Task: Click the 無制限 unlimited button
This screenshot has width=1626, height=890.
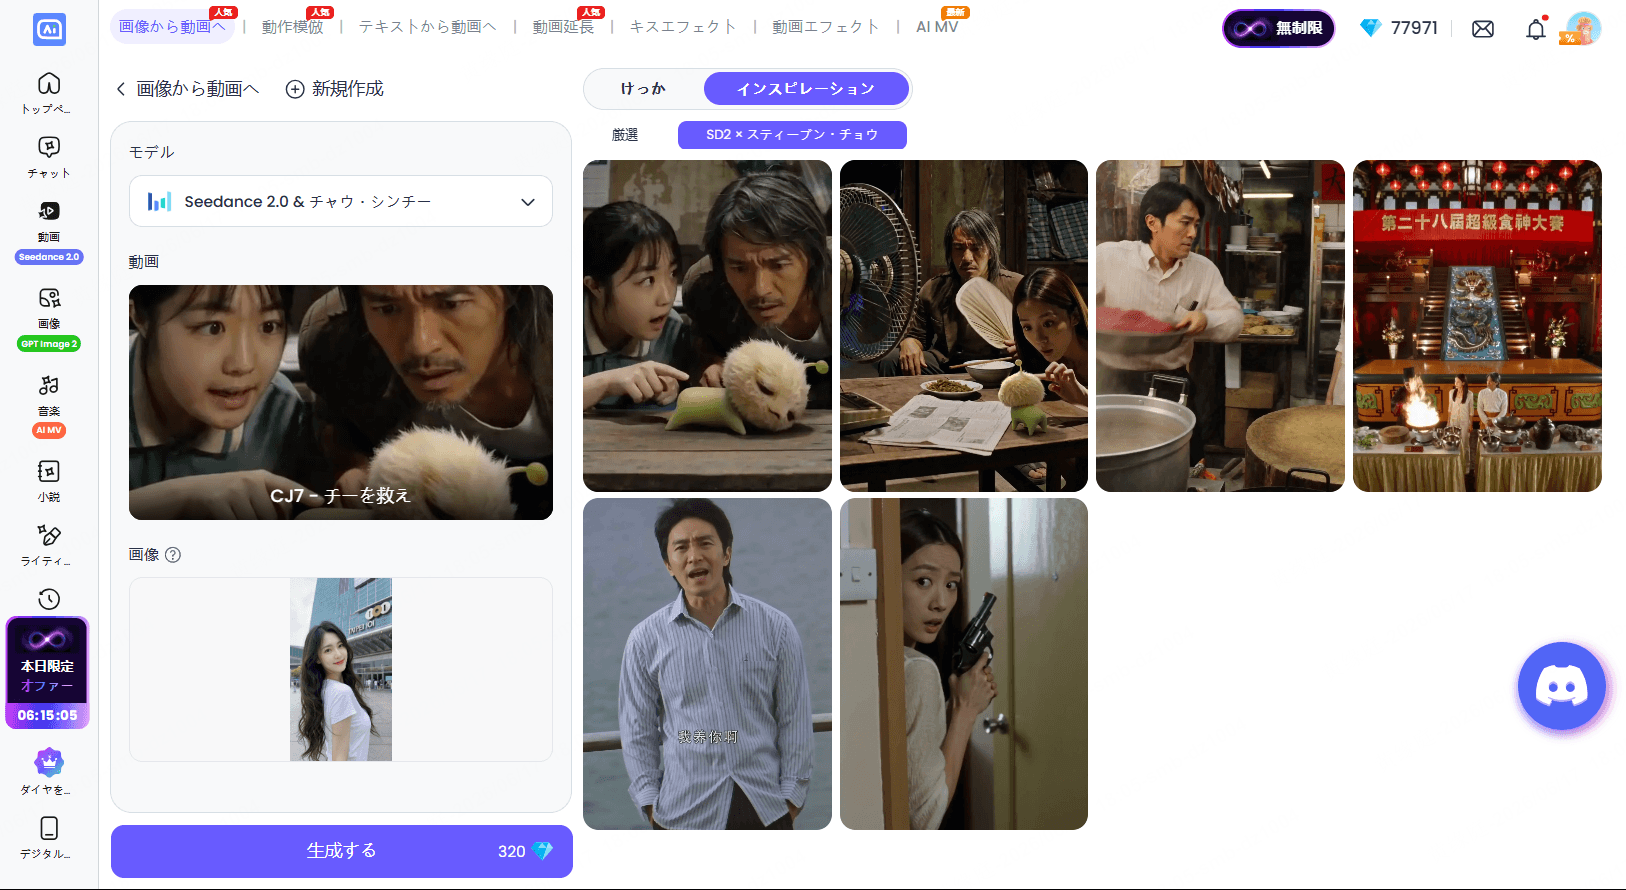Action: pos(1278,28)
